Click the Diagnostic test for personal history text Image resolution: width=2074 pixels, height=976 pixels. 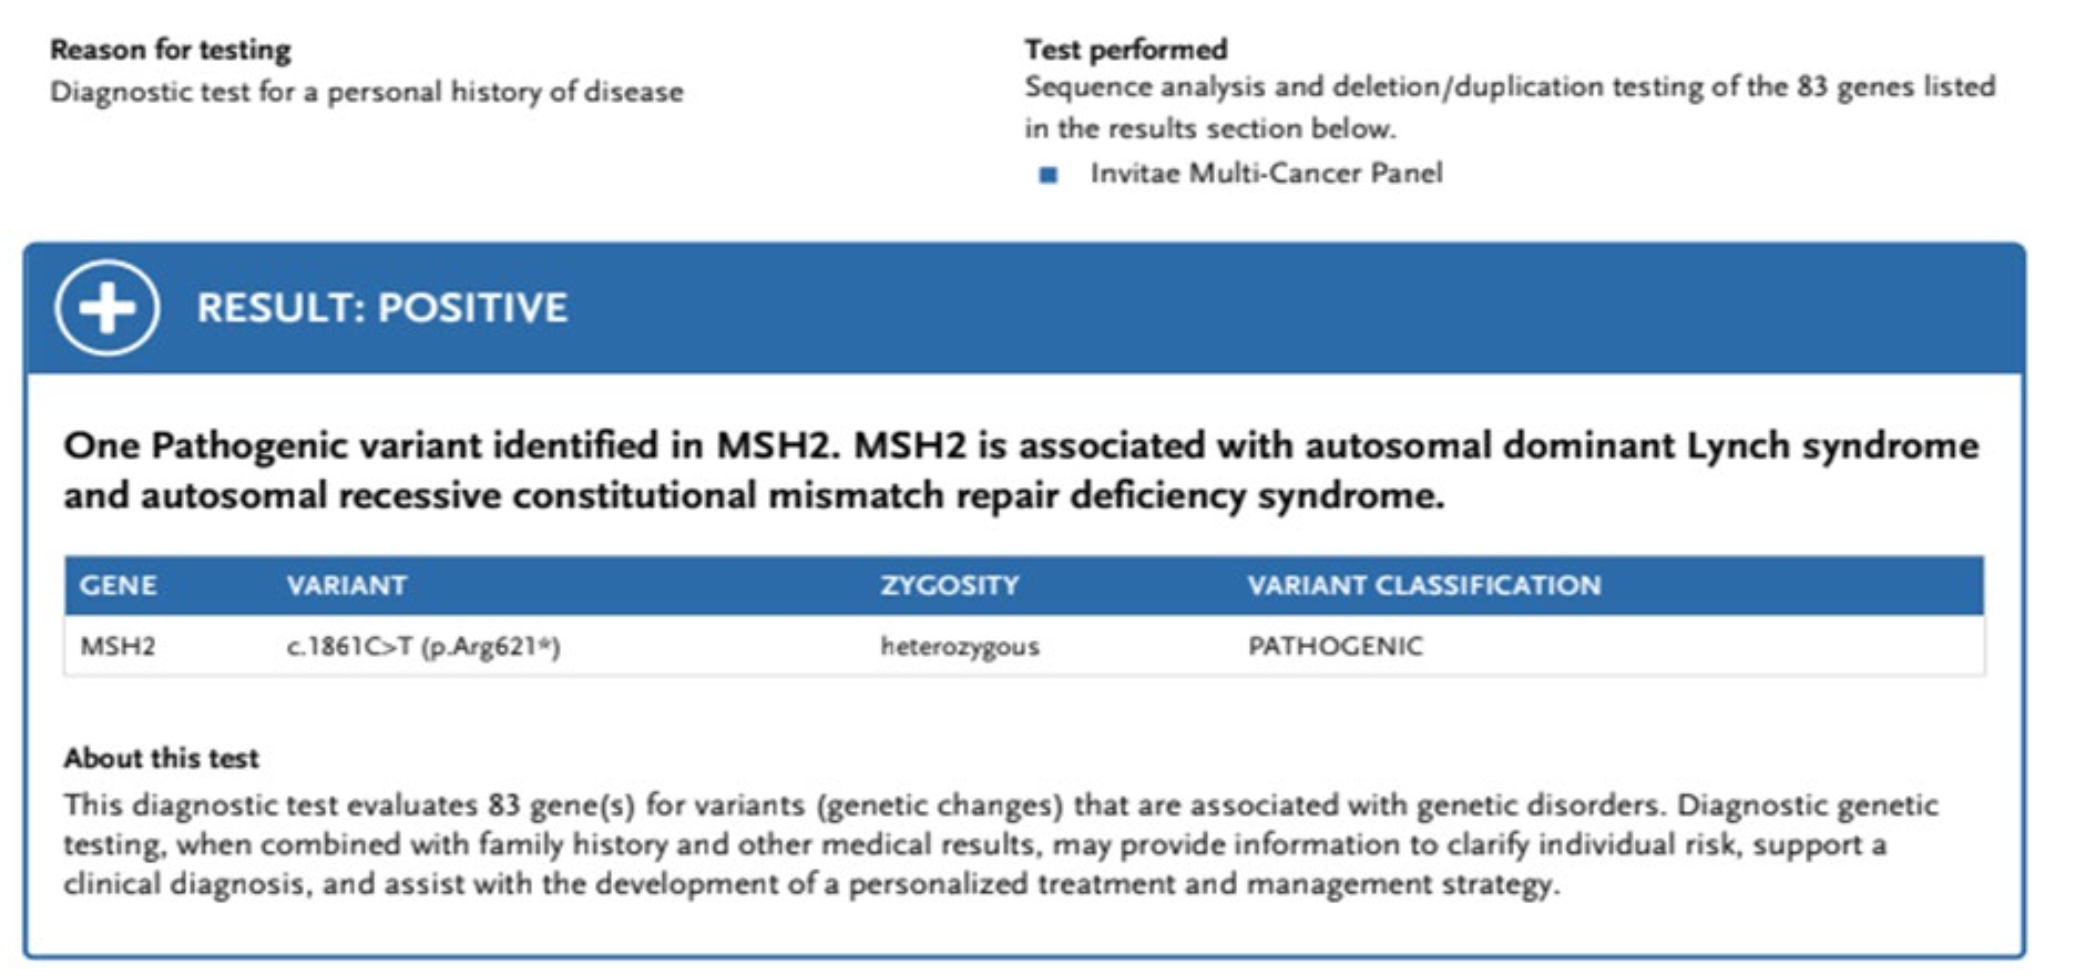[x=367, y=92]
